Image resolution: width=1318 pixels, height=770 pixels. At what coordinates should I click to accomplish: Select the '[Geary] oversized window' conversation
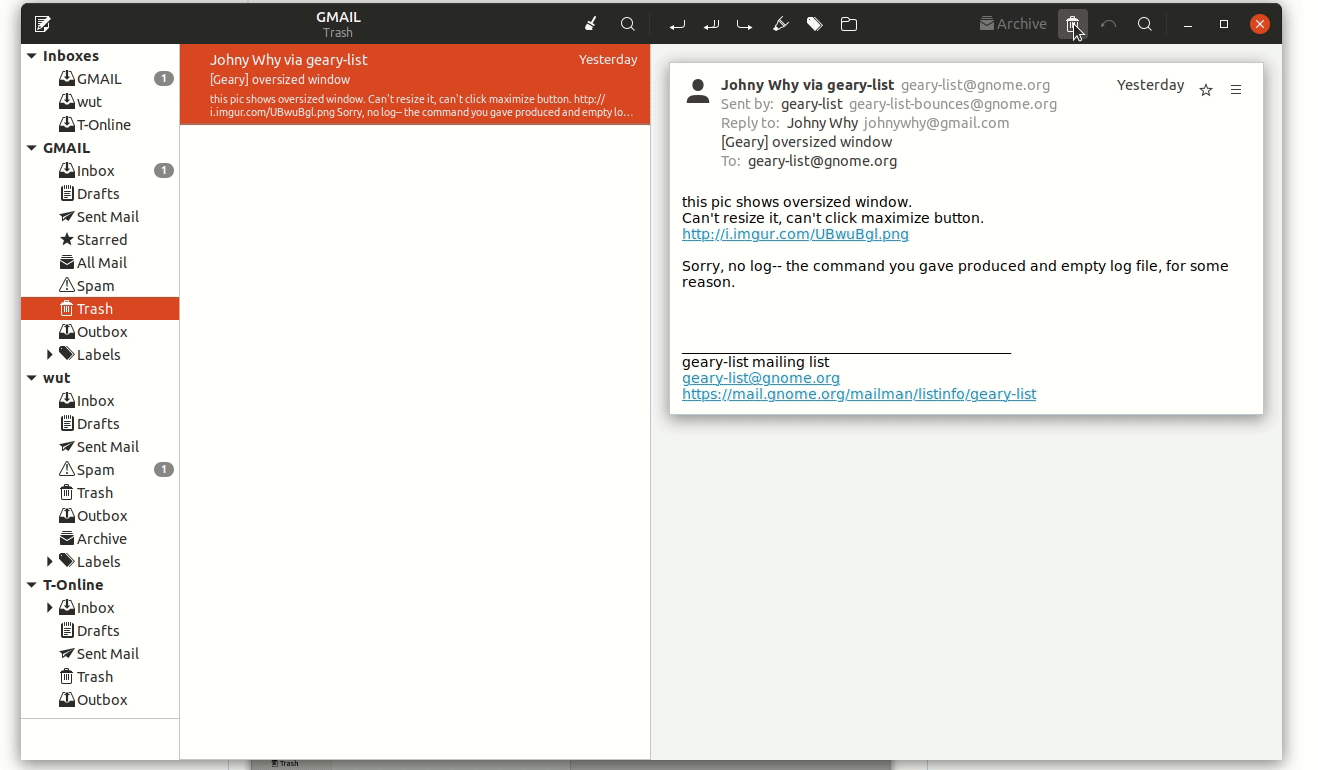click(x=415, y=85)
